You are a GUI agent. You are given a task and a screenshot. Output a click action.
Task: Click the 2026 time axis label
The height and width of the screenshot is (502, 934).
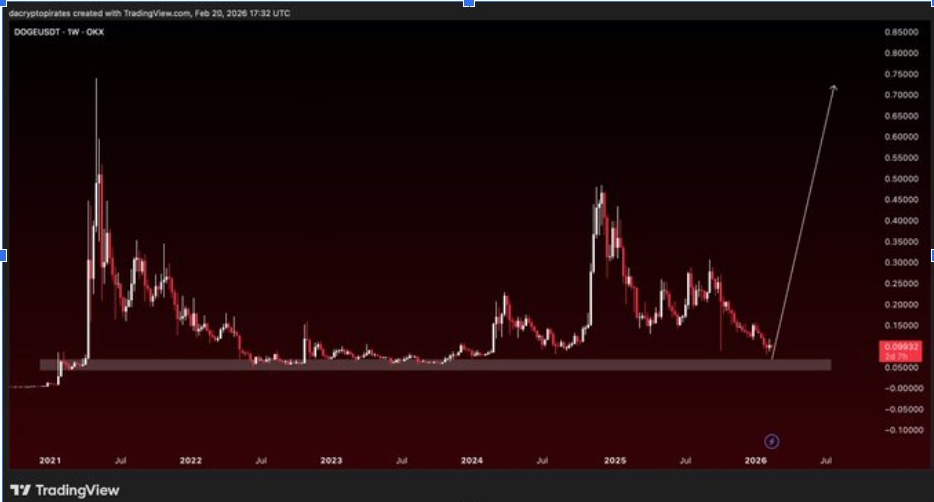(x=756, y=460)
